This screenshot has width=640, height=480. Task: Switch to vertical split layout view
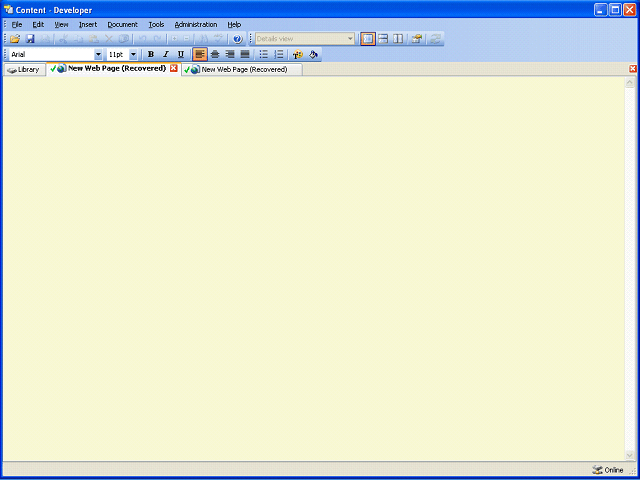pyautogui.click(x=398, y=39)
